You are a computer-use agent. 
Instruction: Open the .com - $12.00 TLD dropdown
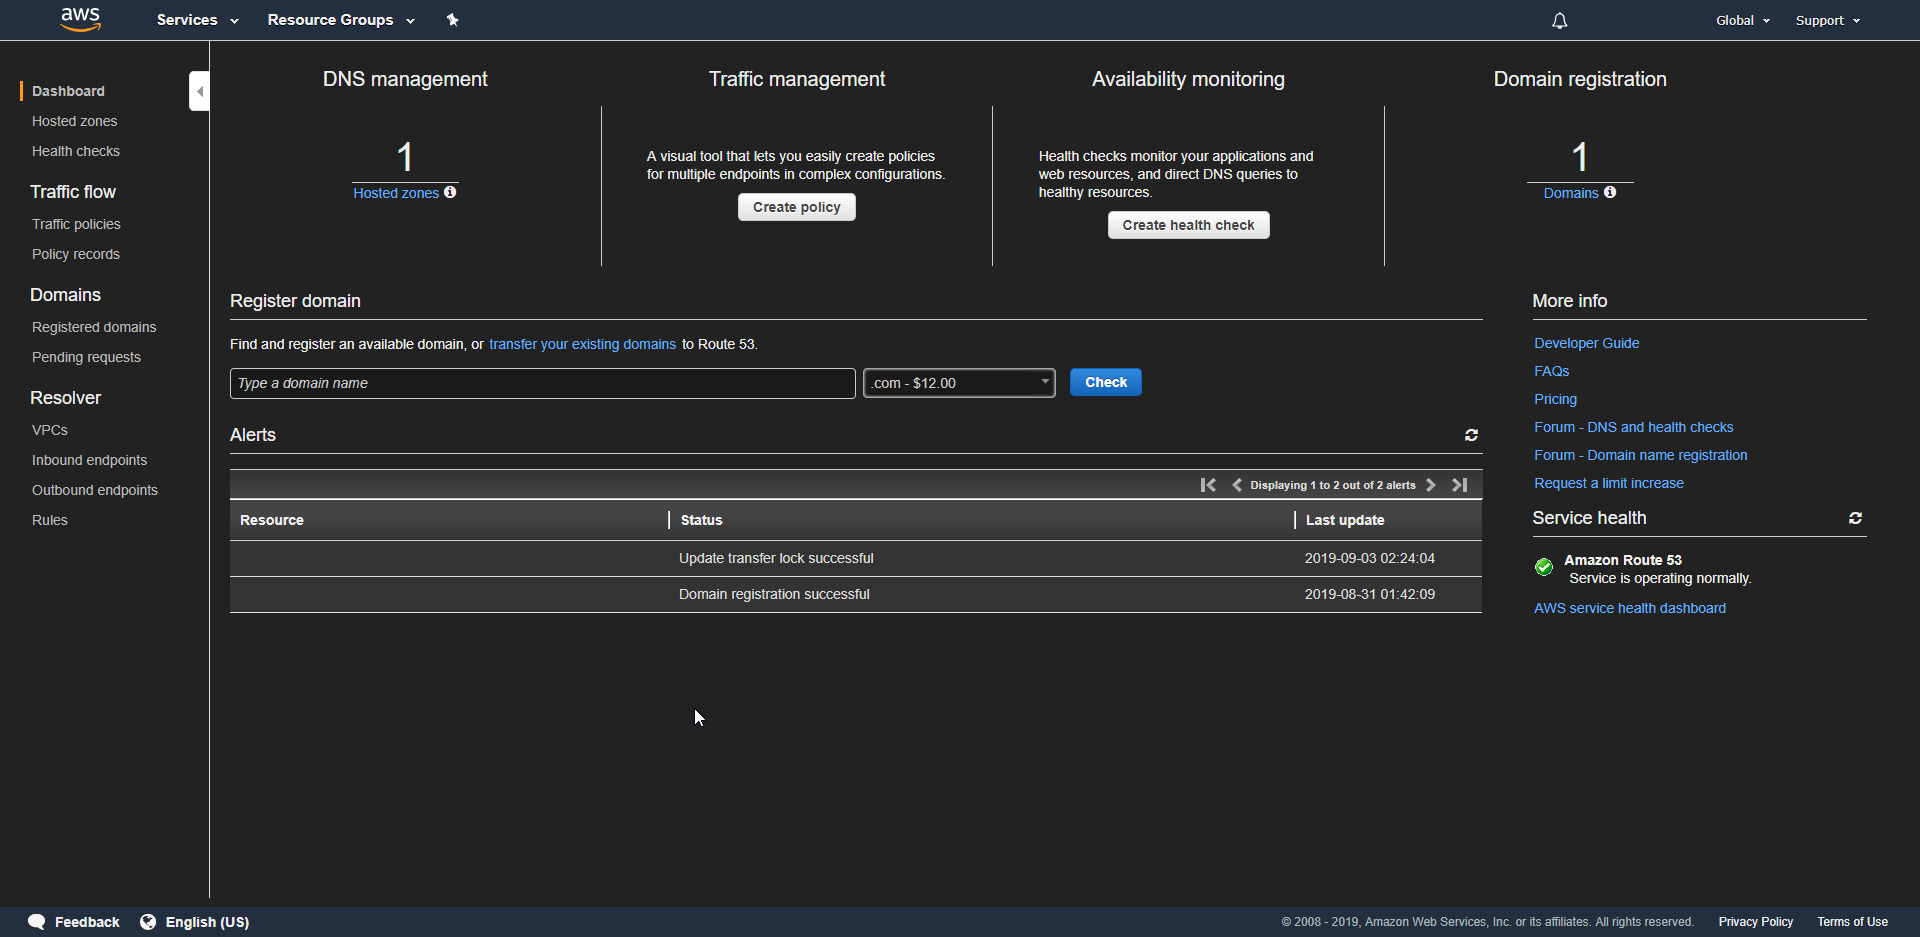(x=959, y=383)
